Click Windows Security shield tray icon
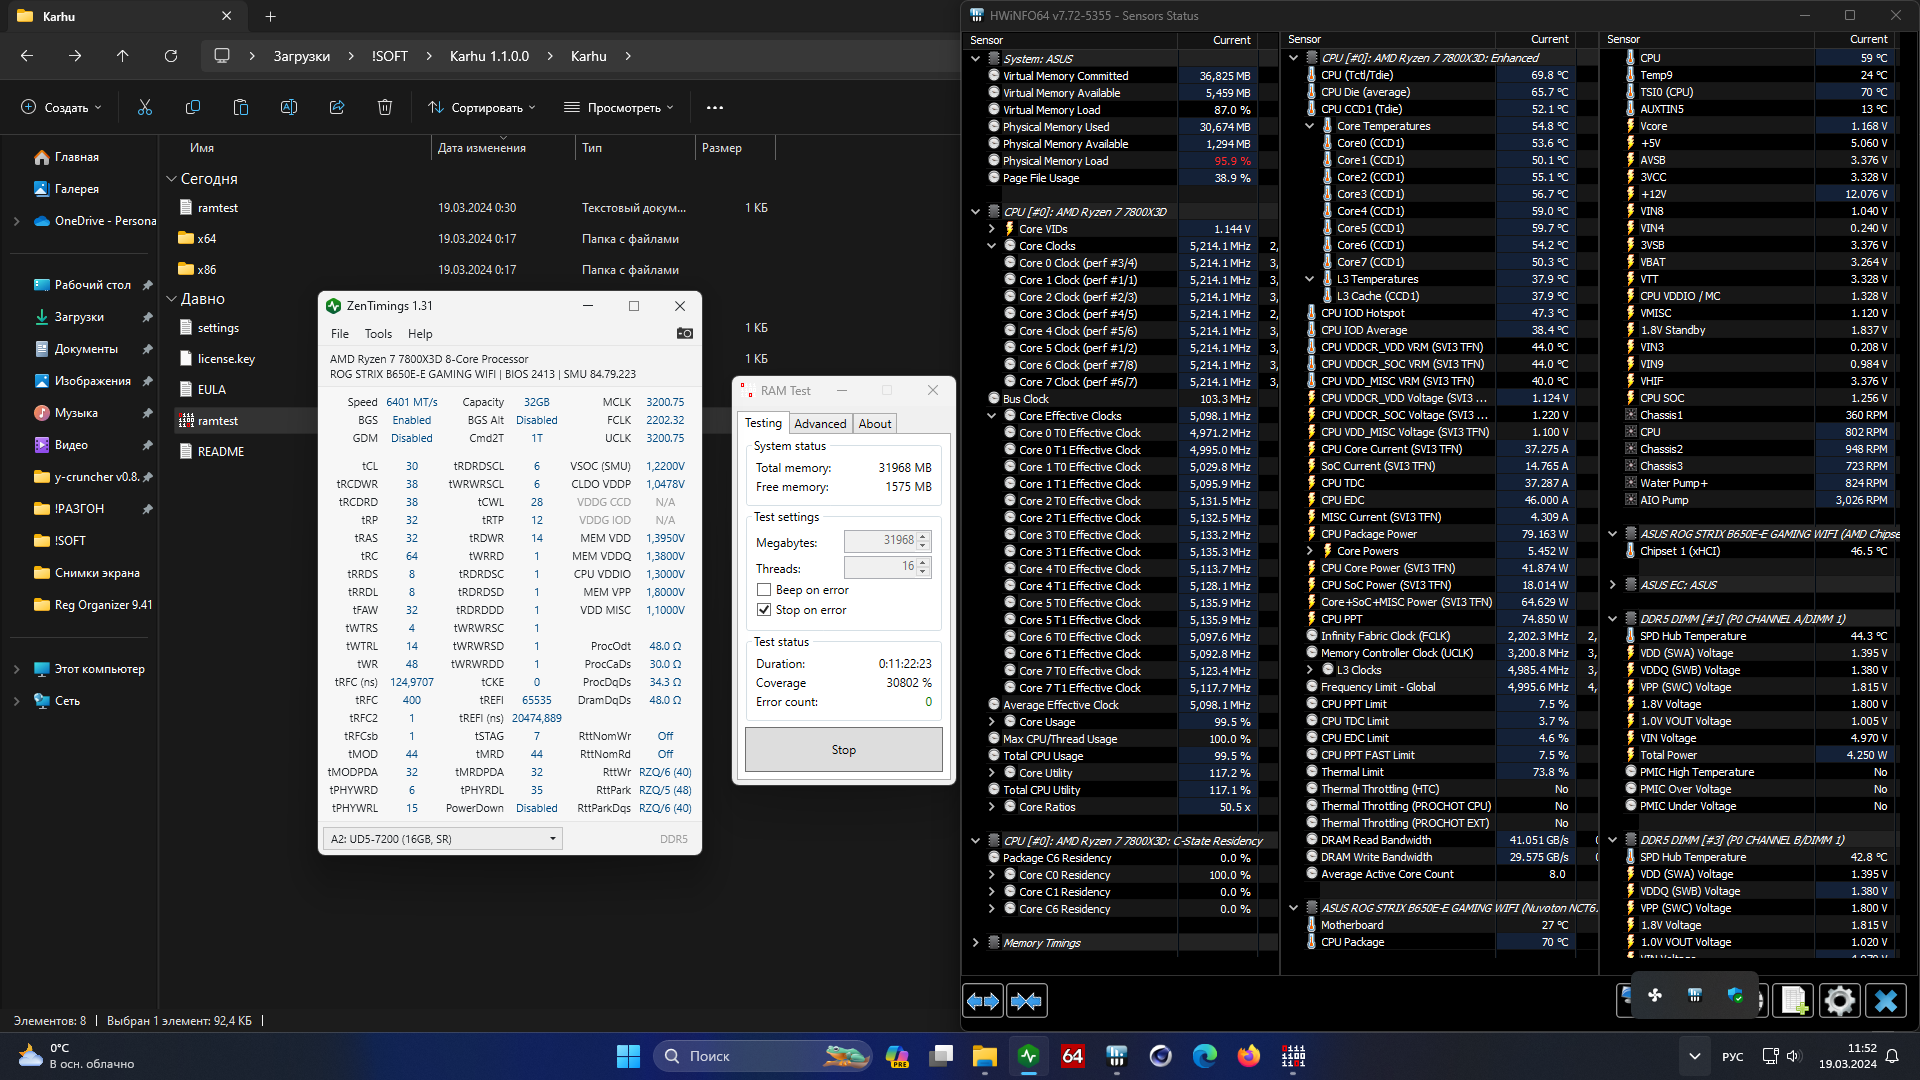Viewport: 1920px width, 1080px height. click(1735, 996)
